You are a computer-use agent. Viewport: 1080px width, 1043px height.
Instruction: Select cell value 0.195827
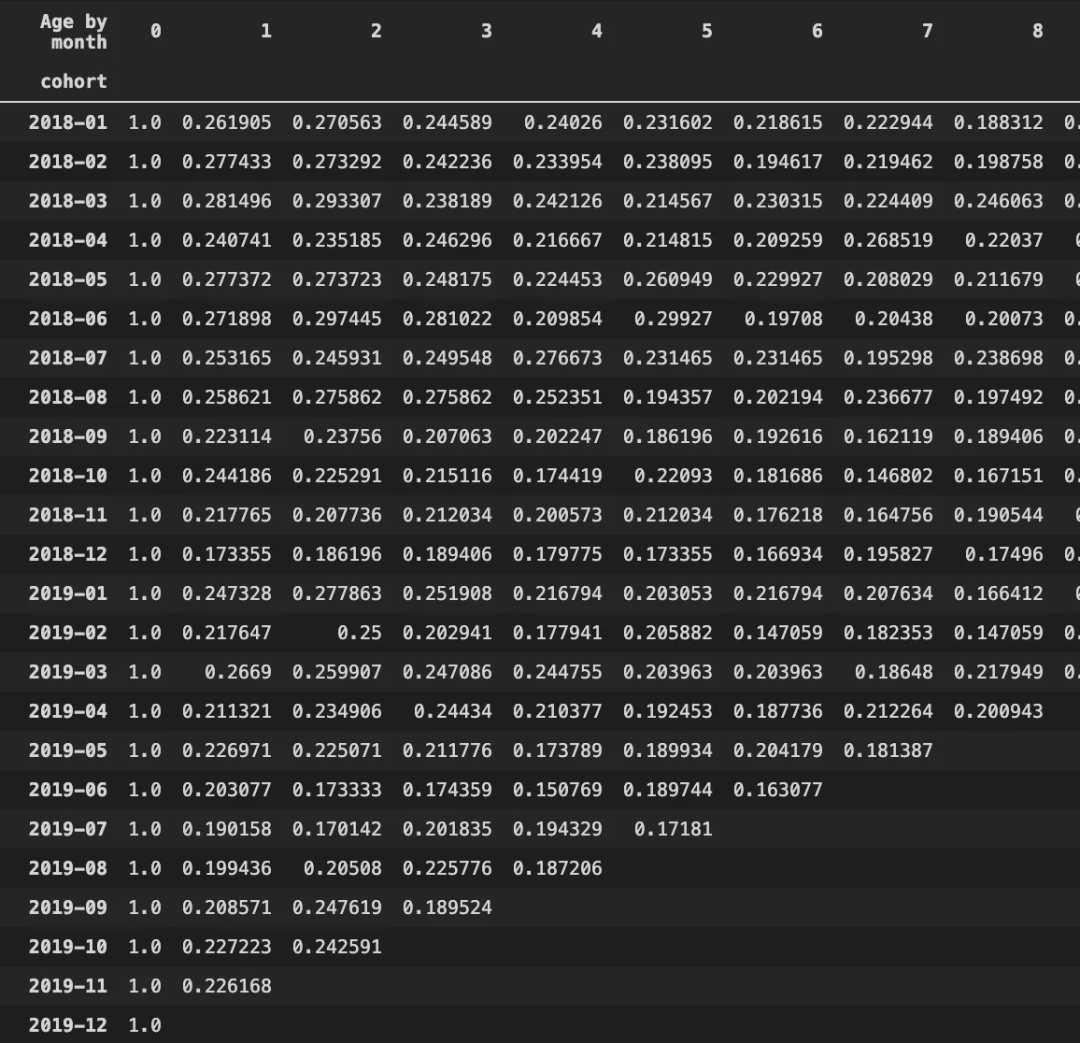(x=888, y=554)
